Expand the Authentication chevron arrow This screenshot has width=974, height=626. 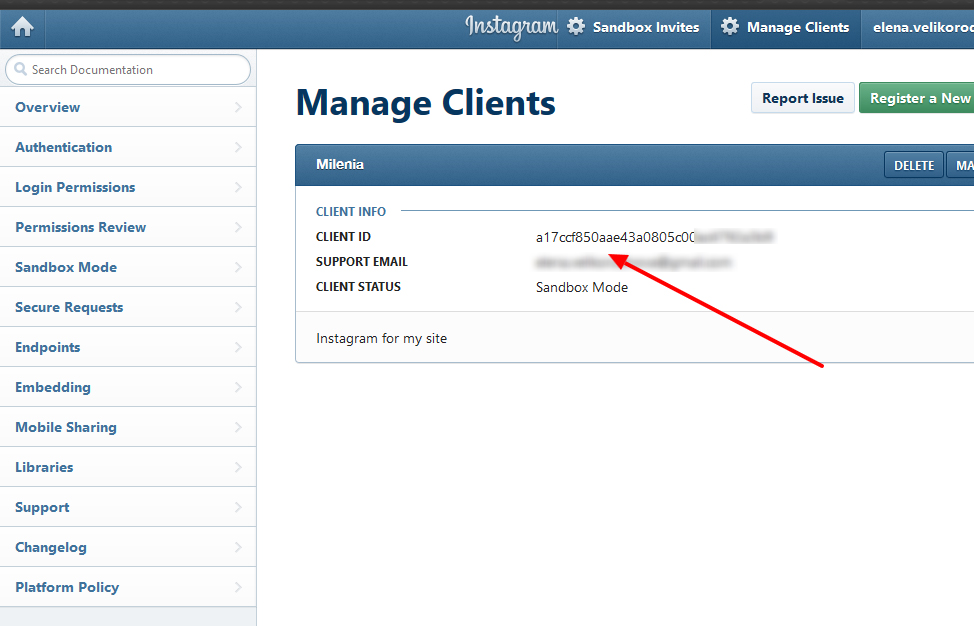click(238, 147)
